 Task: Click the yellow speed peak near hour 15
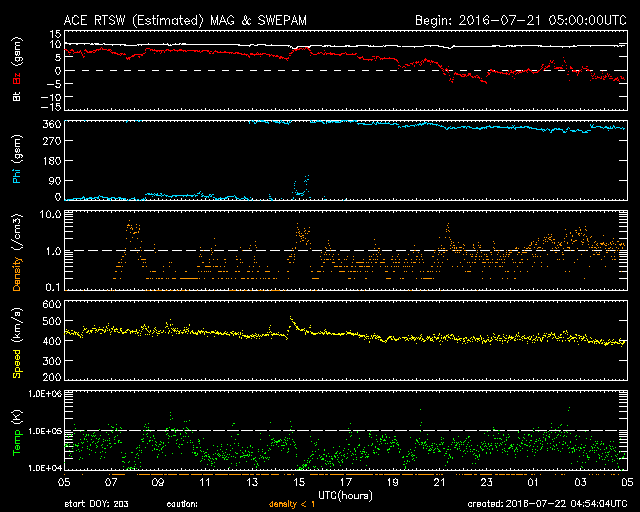click(x=291, y=320)
